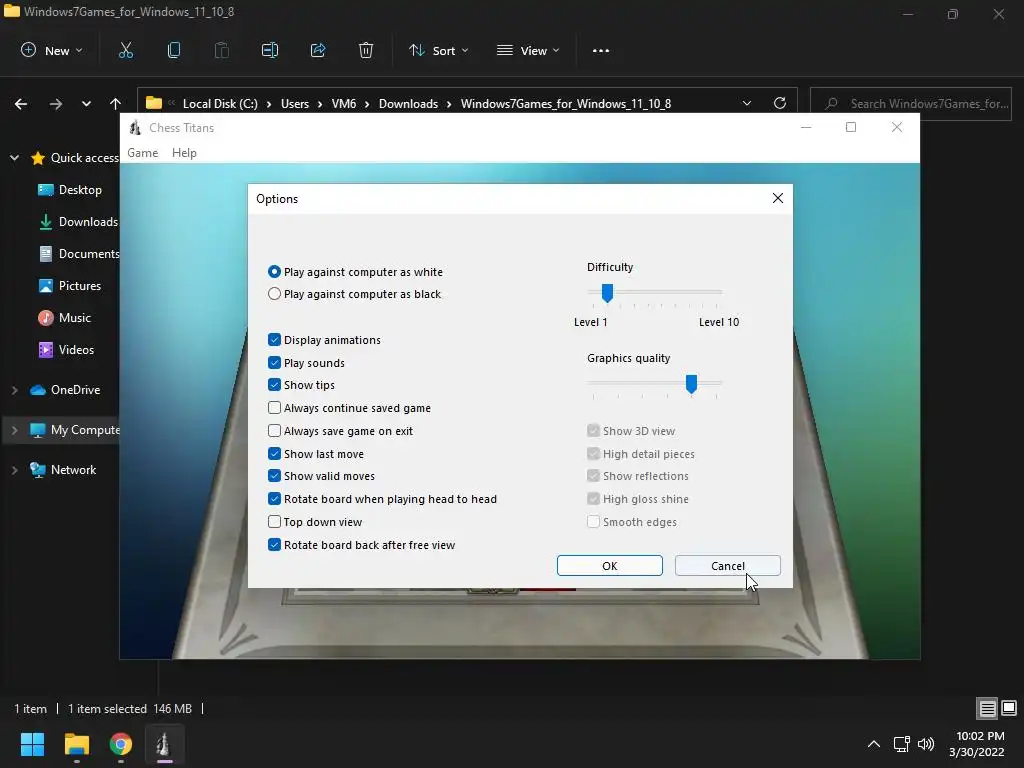Switch Explorer to large thumbnails view
The image size is (1024, 768).
point(1009,708)
